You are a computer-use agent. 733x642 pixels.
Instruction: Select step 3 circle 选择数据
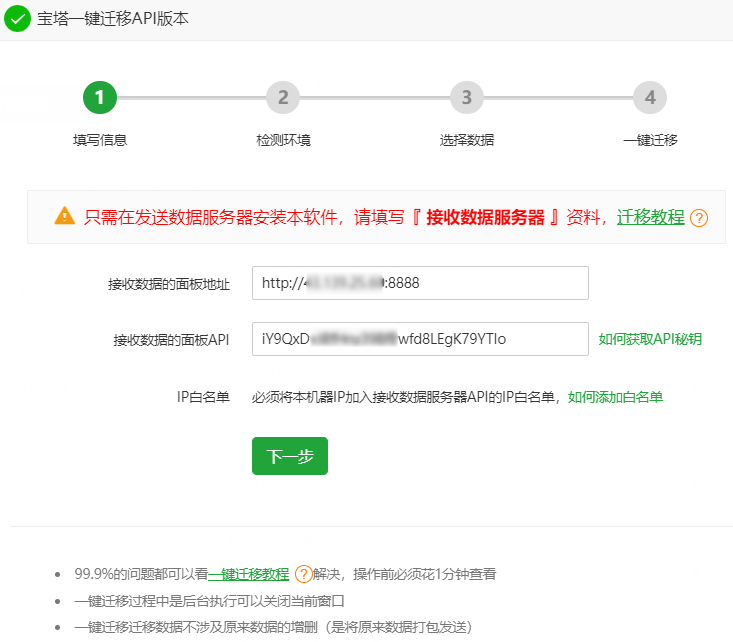click(467, 97)
